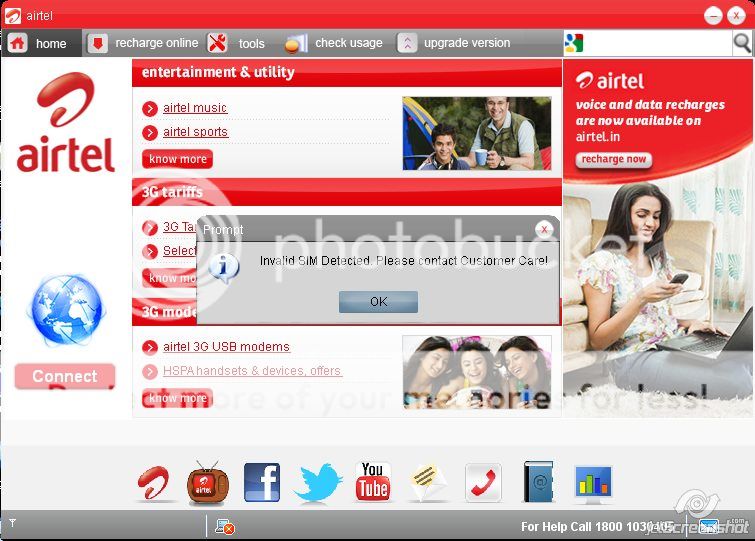The image size is (755, 541).
Task: Click the tools wrench icon
Action: [x=217, y=43]
